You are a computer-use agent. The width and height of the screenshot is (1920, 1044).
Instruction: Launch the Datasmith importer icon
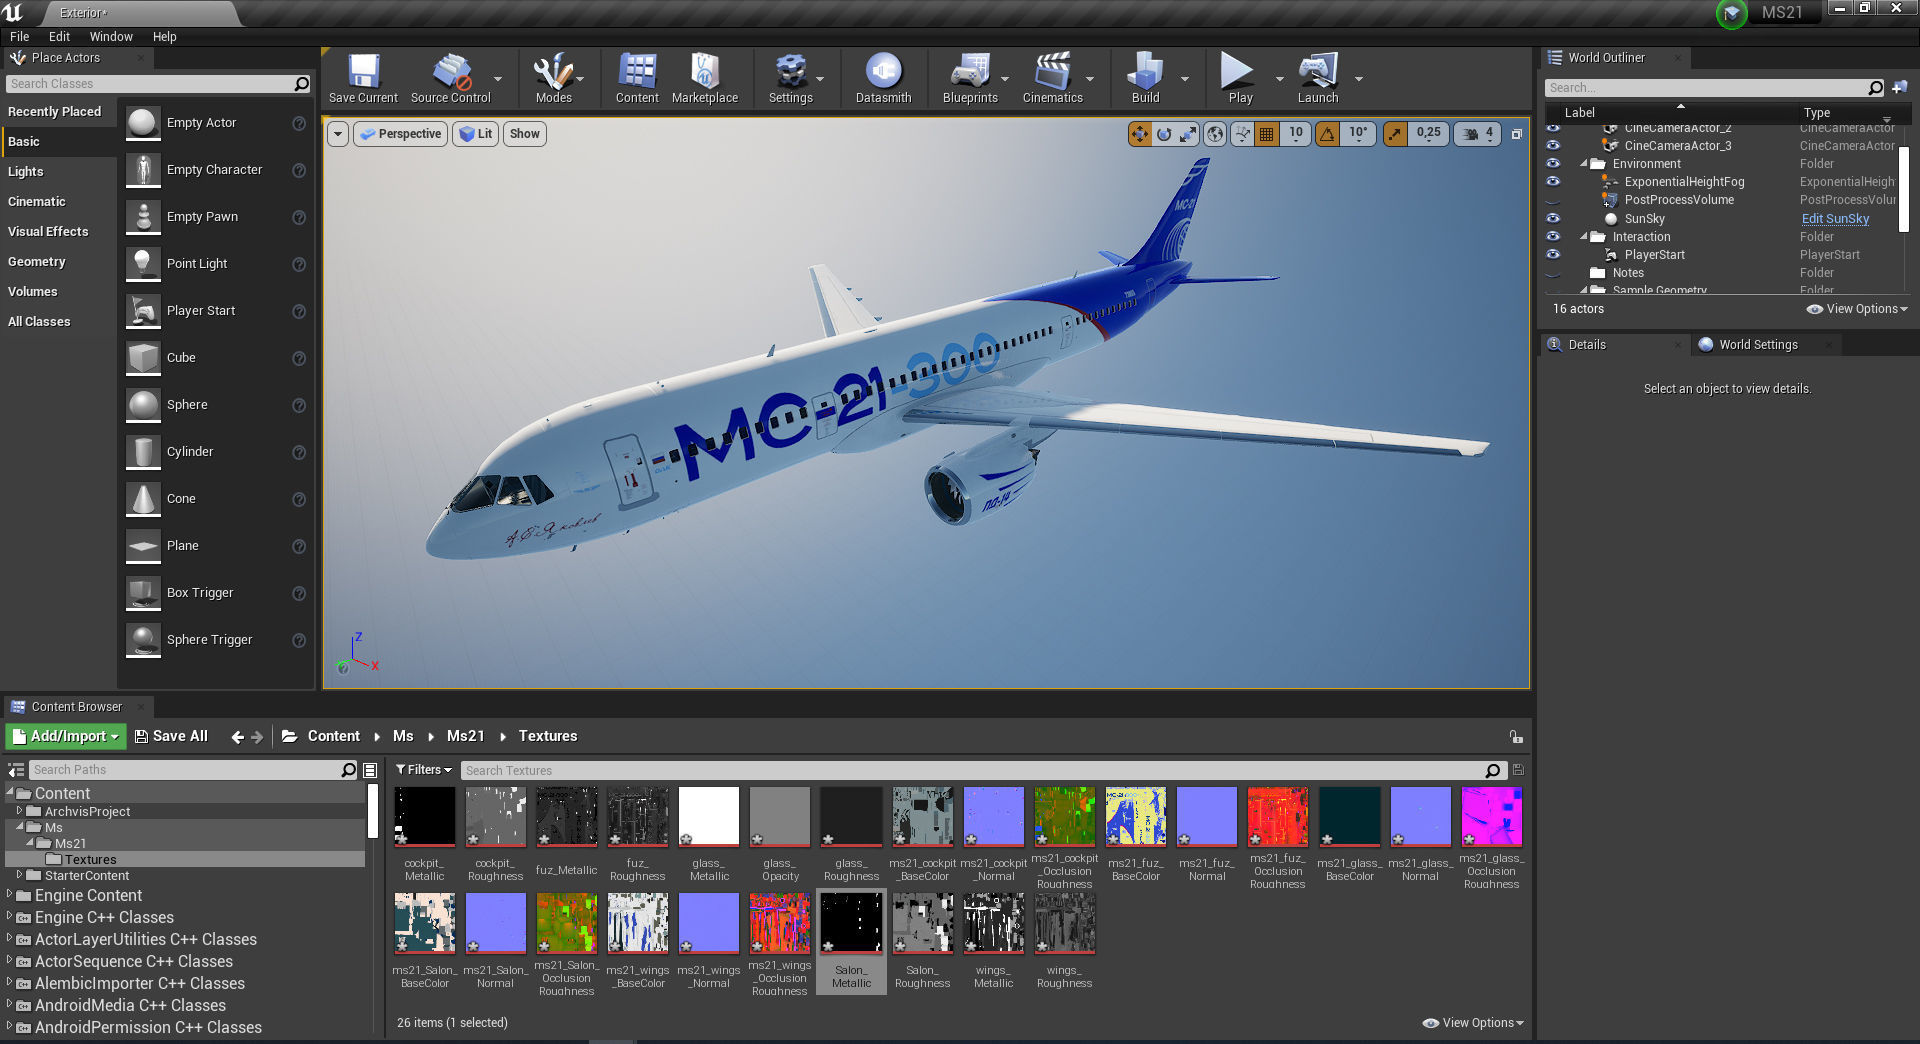(x=883, y=78)
